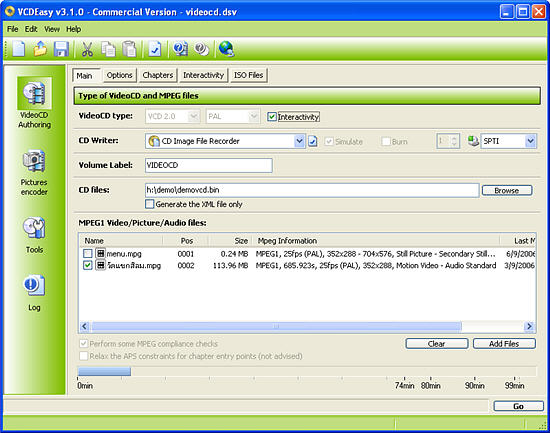Open the File menu
The width and height of the screenshot is (550, 433).
(13, 29)
